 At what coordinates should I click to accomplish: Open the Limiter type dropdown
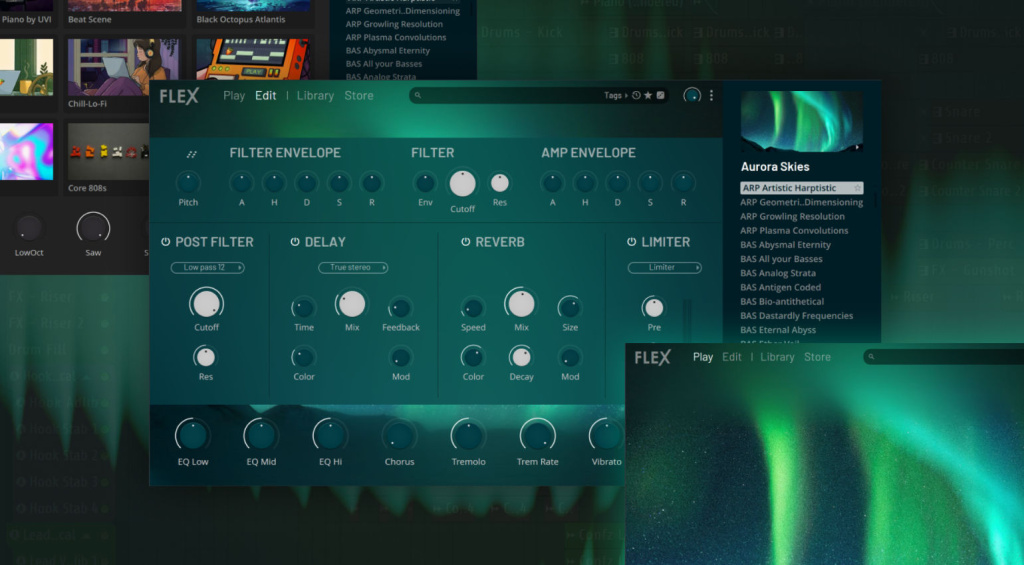(664, 267)
